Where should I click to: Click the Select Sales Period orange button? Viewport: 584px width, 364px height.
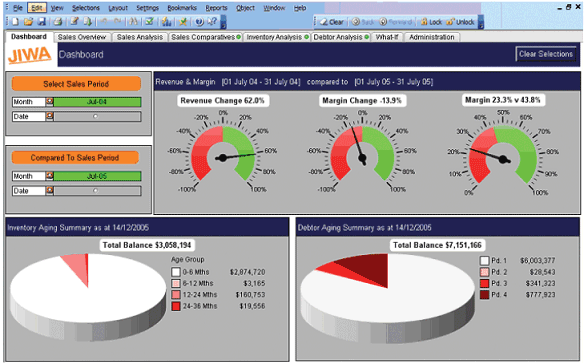pos(76,84)
